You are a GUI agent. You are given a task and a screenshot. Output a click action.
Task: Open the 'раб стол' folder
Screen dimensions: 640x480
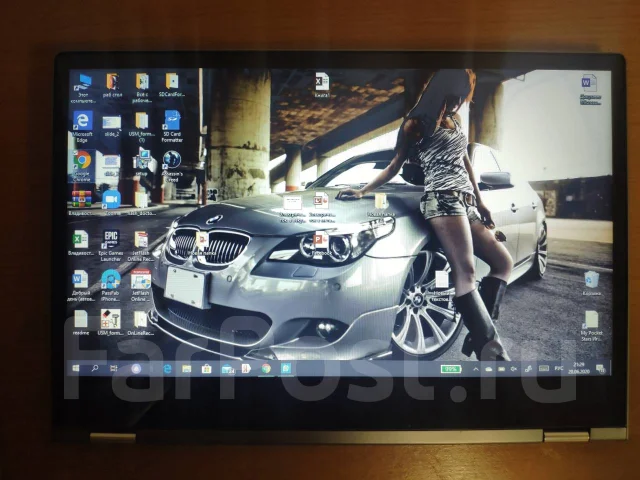coord(112,86)
